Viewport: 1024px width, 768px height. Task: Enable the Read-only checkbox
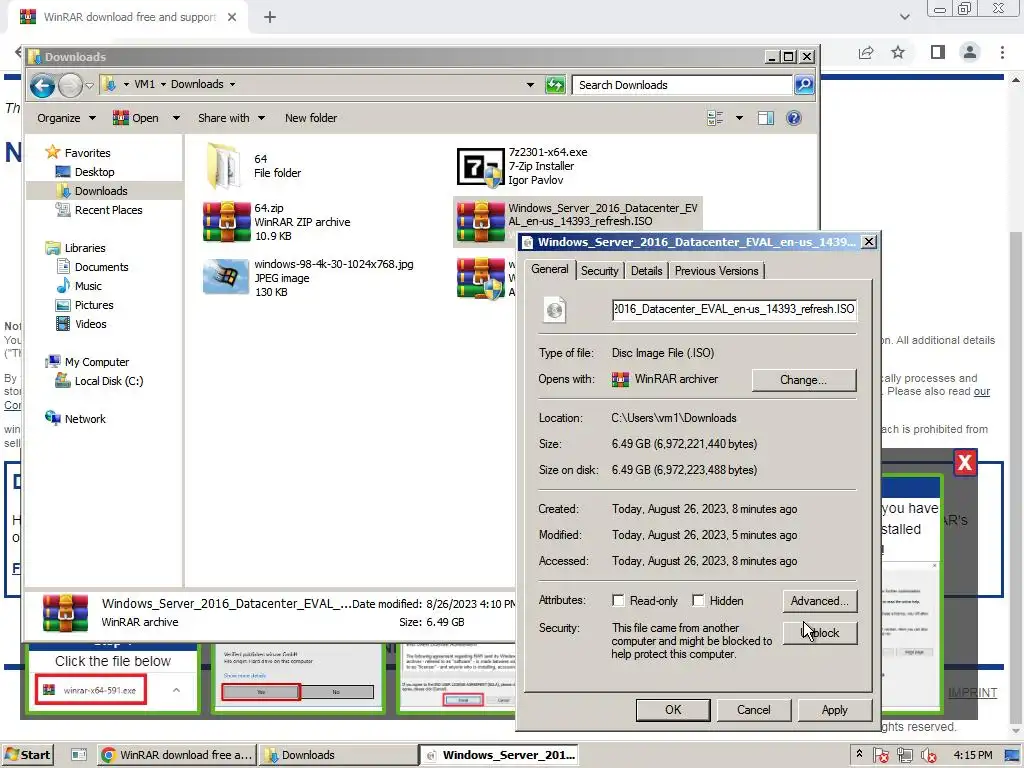(618, 600)
